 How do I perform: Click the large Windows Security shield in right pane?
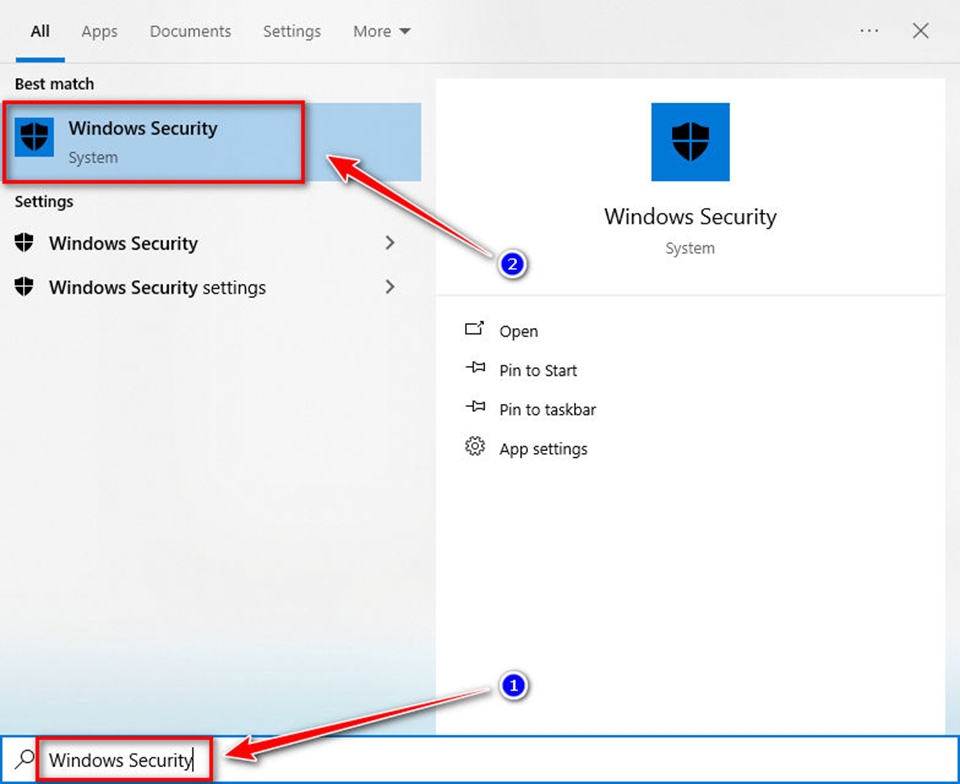pos(689,142)
